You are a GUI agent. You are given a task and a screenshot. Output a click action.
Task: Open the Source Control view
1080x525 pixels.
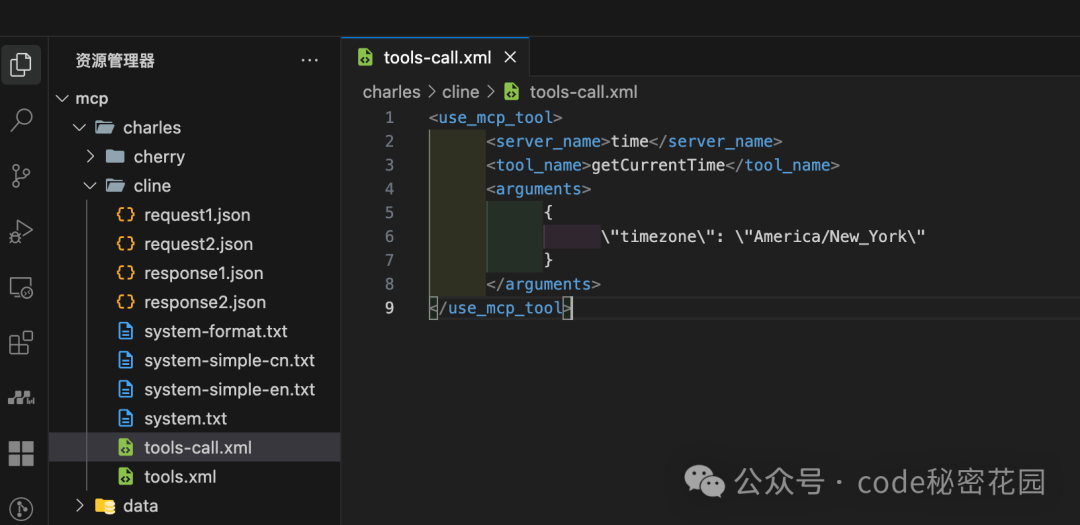click(x=21, y=176)
